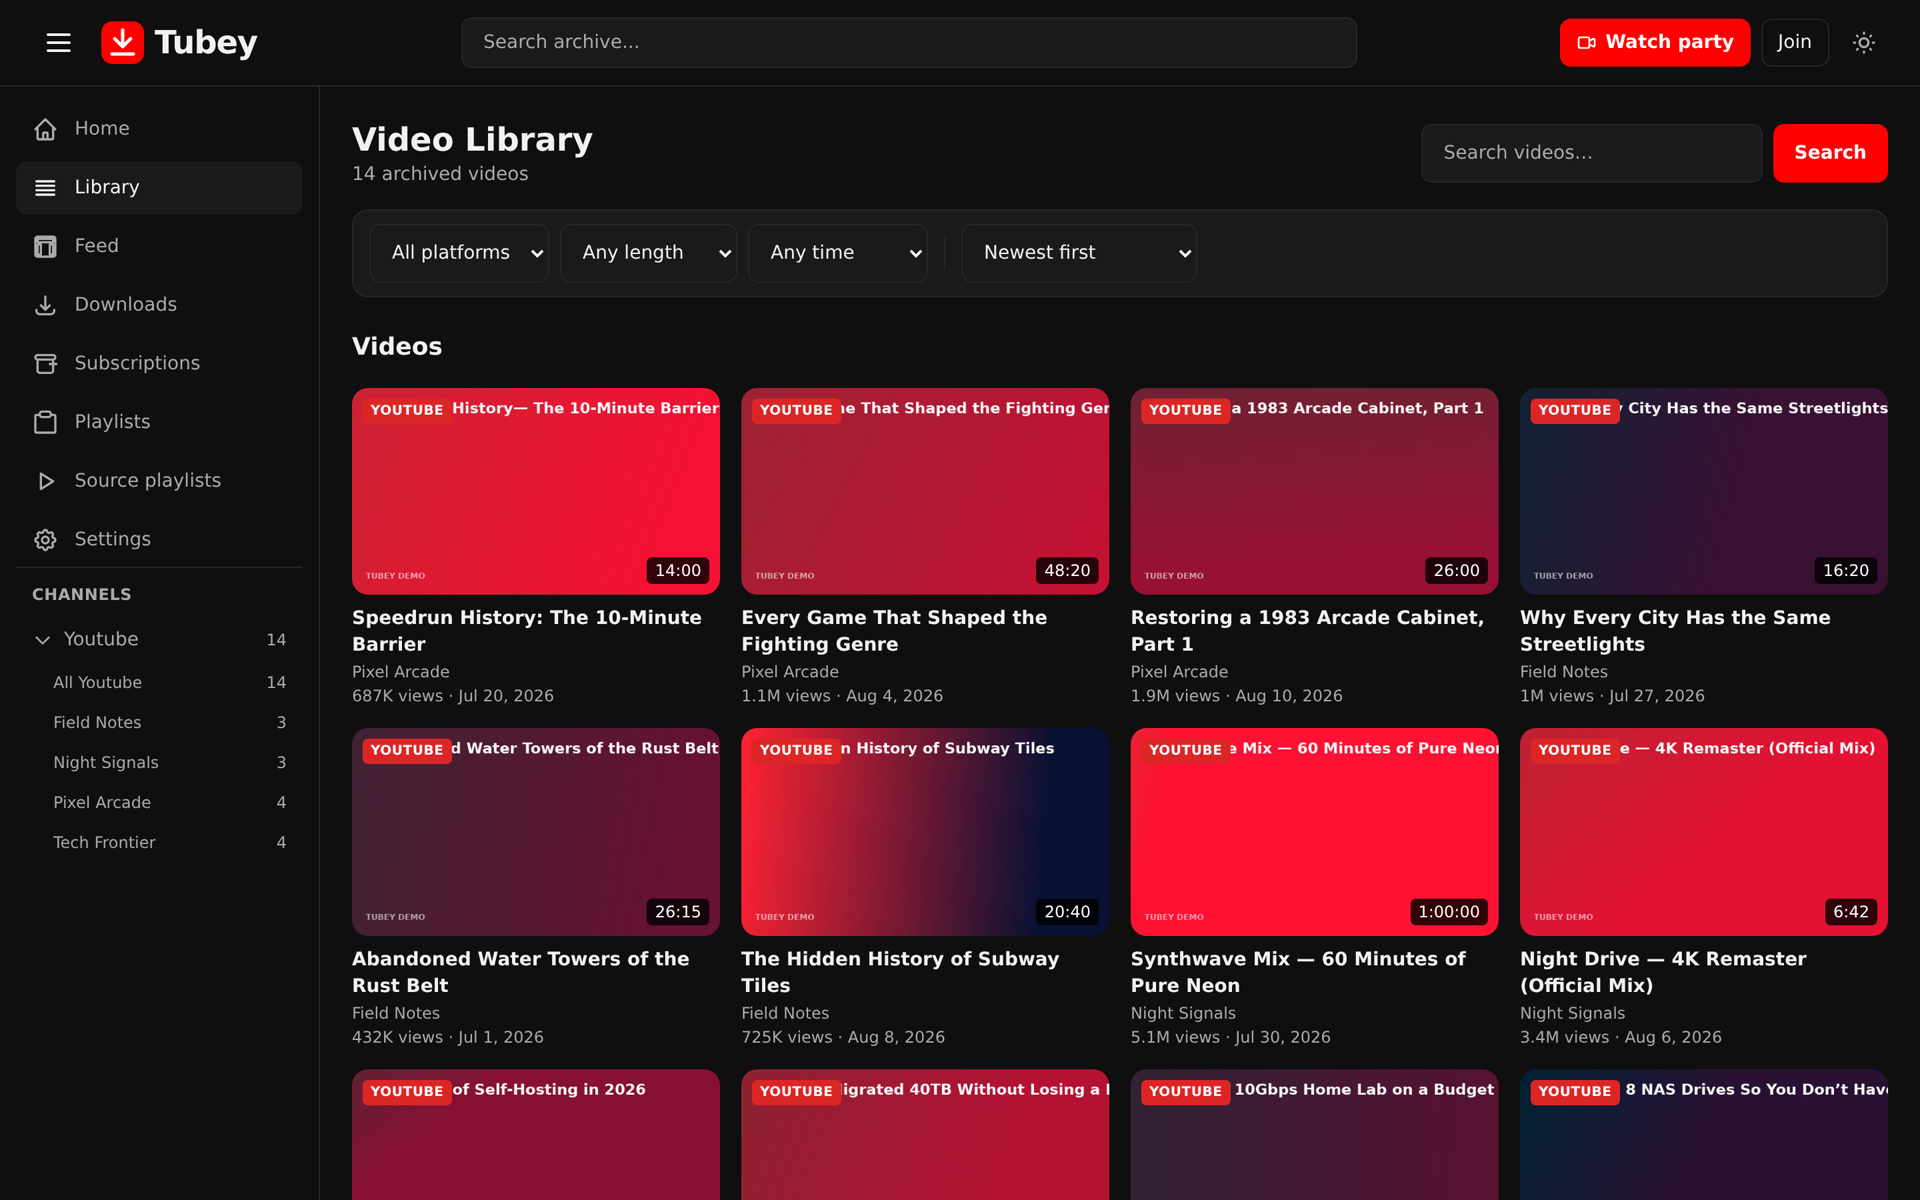The width and height of the screenshot is (1920, 1200).
Task: Click the 14 archived videos text
Action: [440, 174]
